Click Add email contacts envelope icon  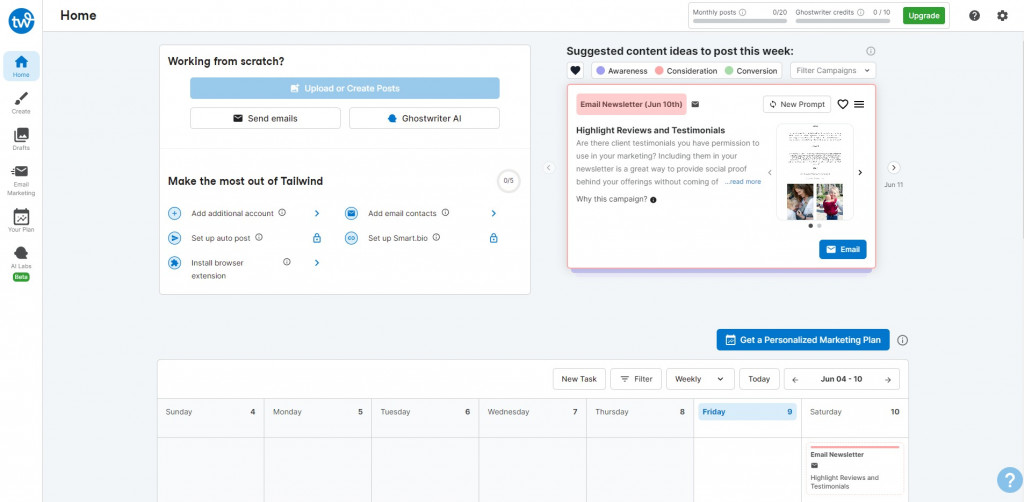[x=351, y=213]
